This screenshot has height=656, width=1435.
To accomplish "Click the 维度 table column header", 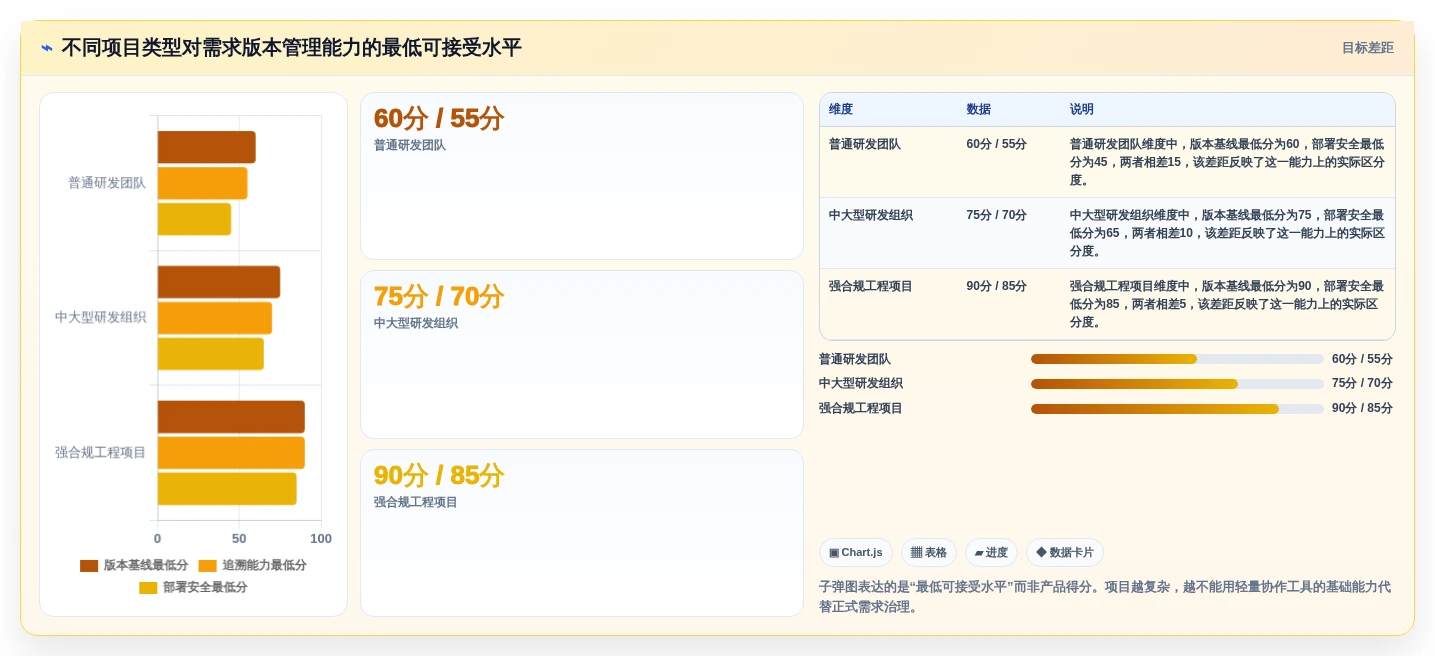I will (x=841, y=110).
